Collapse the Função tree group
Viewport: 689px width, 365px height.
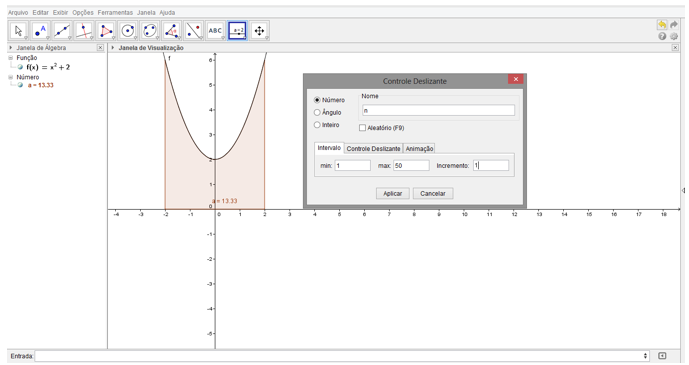tap(11, 58)
